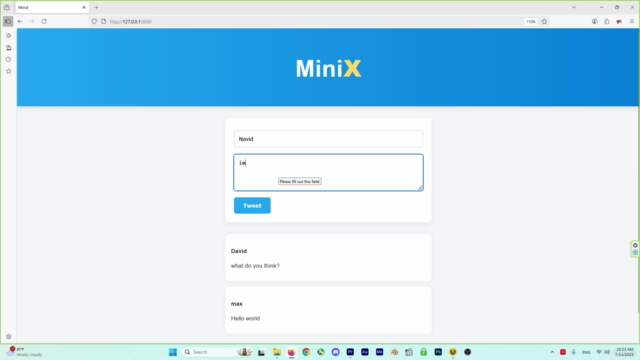
Task: Submit with the Tweet button
Action: point(252,205)
